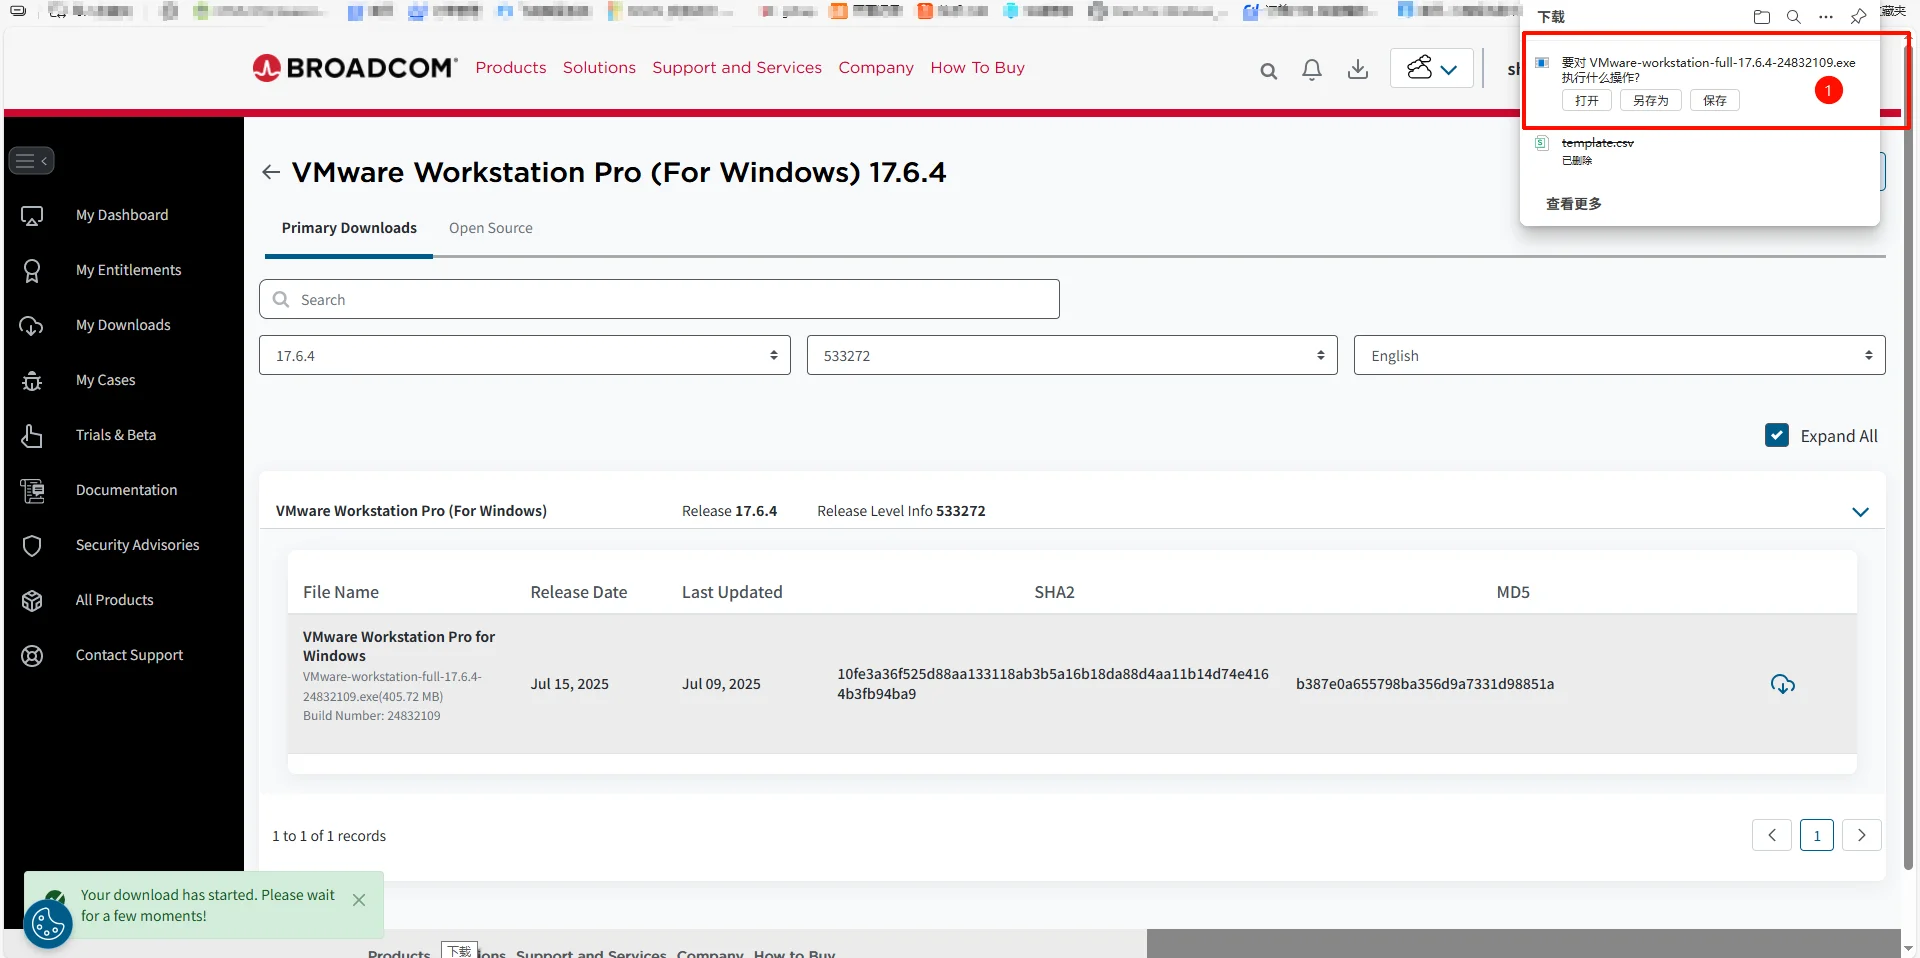
Task: Click the notifications bell icon
Action: point(1311,70)
